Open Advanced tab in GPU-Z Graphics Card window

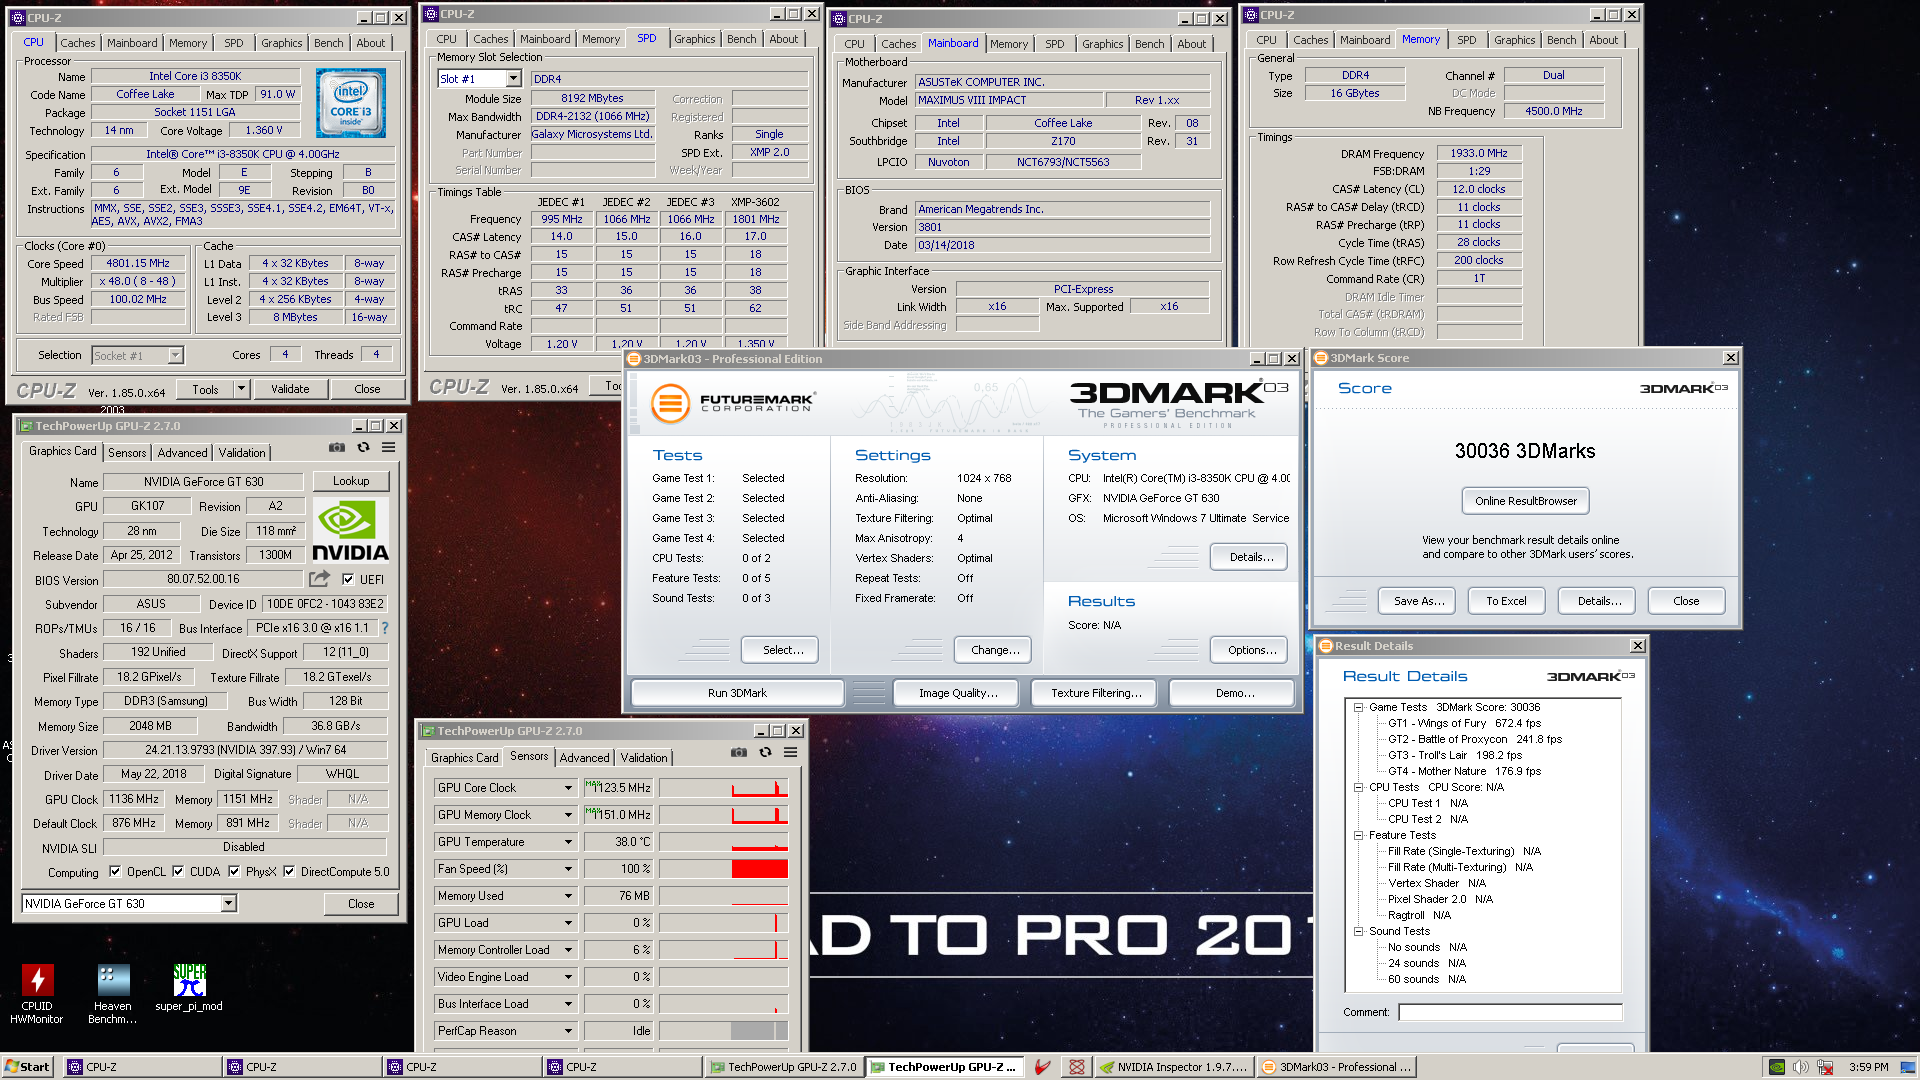pos(182,453)
